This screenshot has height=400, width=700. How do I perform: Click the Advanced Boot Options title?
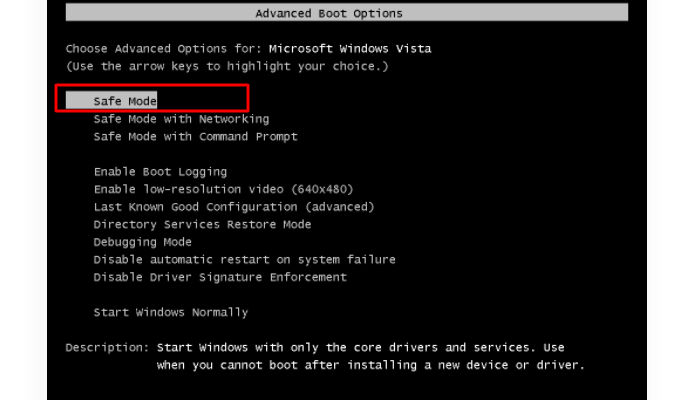pos(329,14)
